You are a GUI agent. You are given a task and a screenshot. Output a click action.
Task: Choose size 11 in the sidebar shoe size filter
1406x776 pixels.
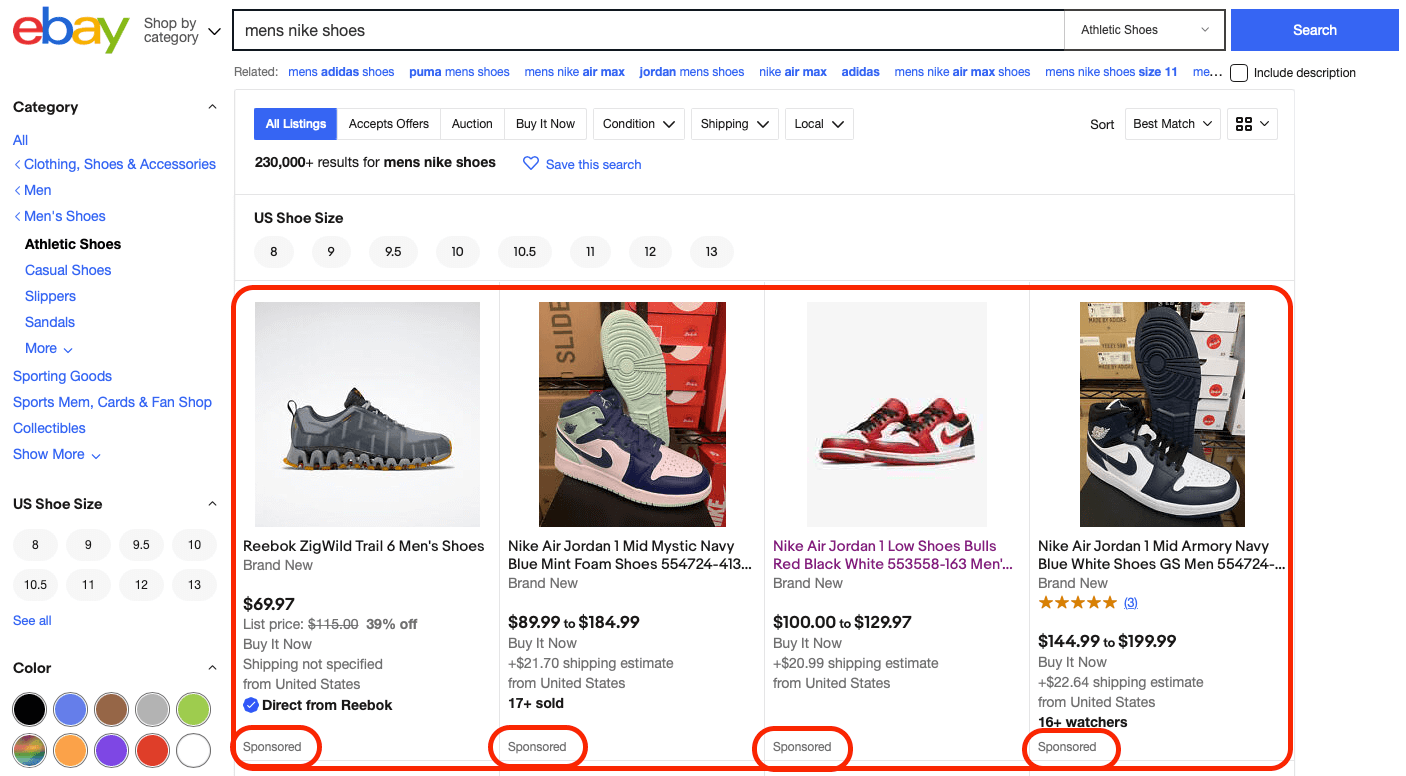[88, 584]
